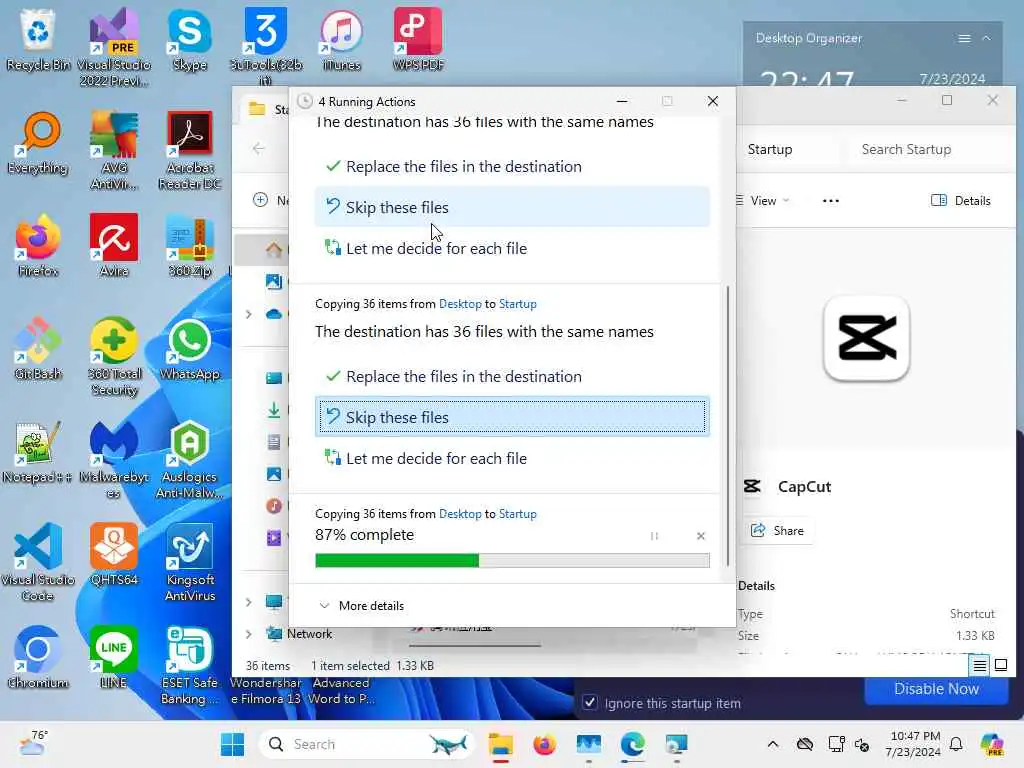This screenshot has height=768, width=1024.
Task: Open the notifications bell in tray
Action: pyautogui.click(x=956, y=744)
